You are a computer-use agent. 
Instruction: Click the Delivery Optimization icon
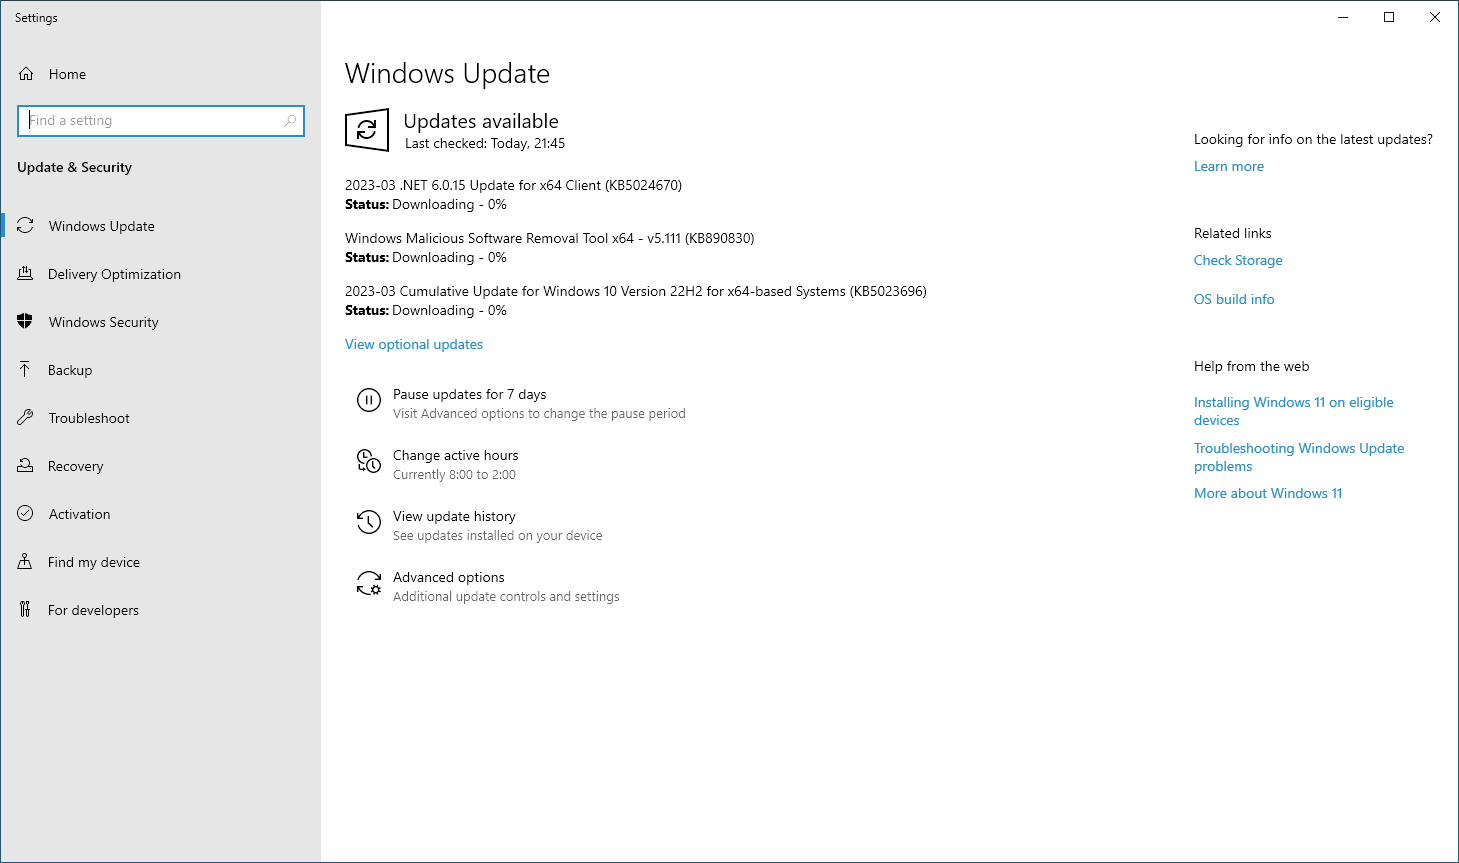26,274
